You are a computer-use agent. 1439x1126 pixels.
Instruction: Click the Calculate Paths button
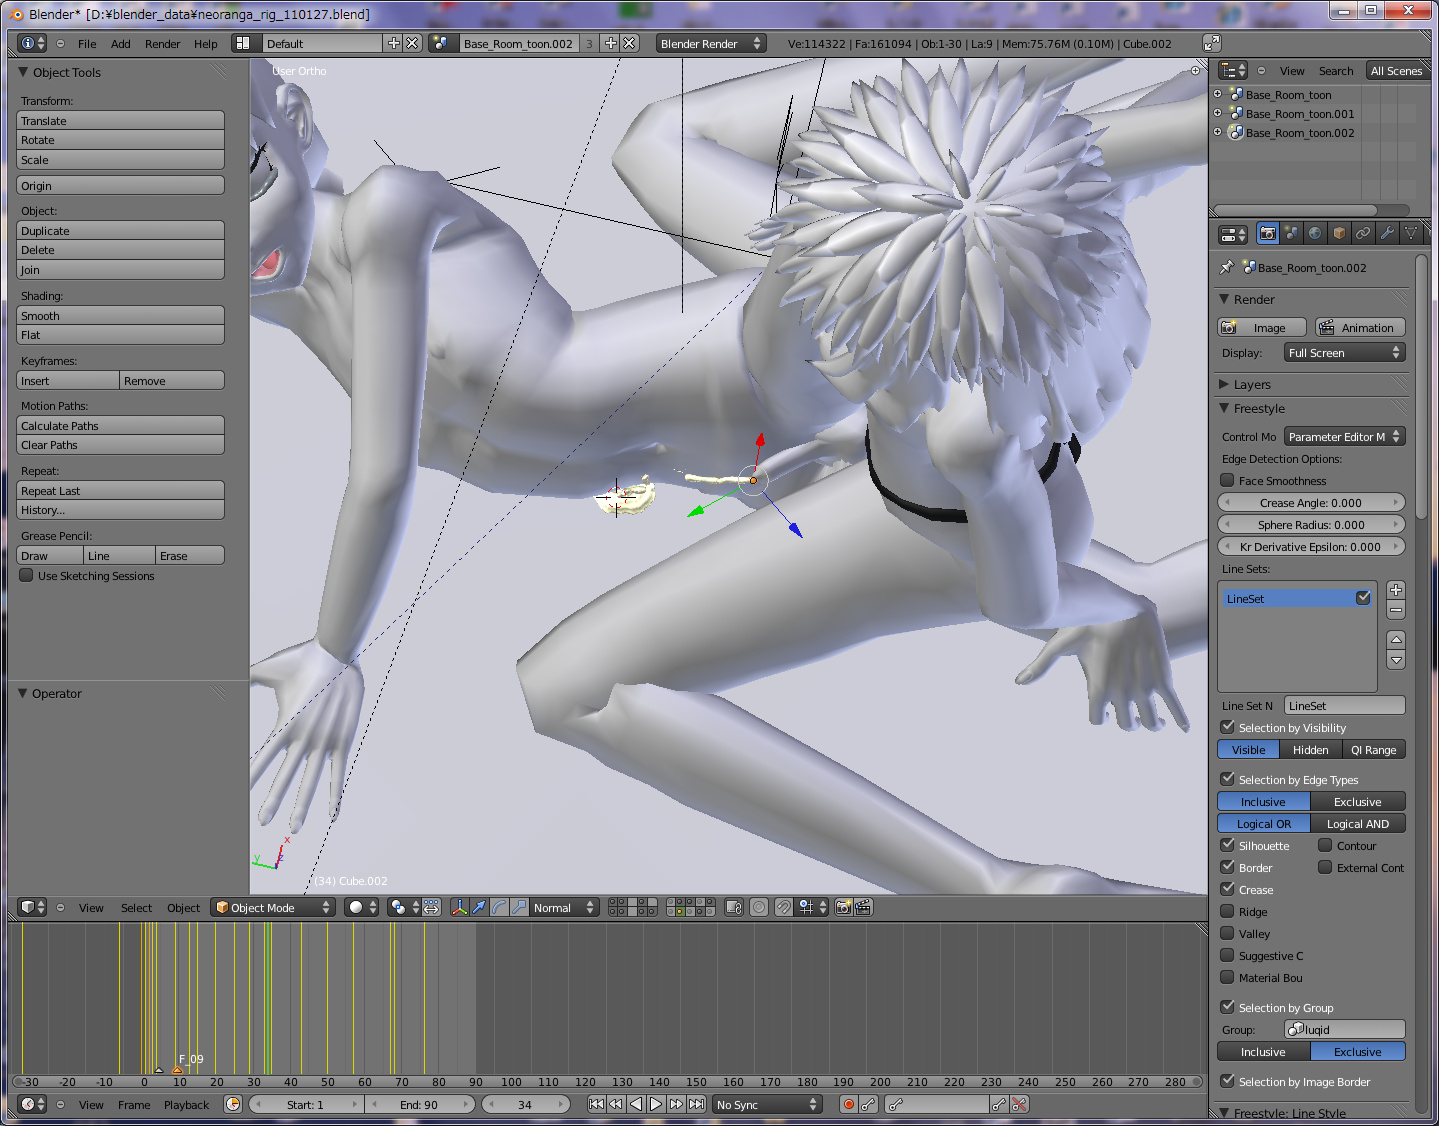120,426
